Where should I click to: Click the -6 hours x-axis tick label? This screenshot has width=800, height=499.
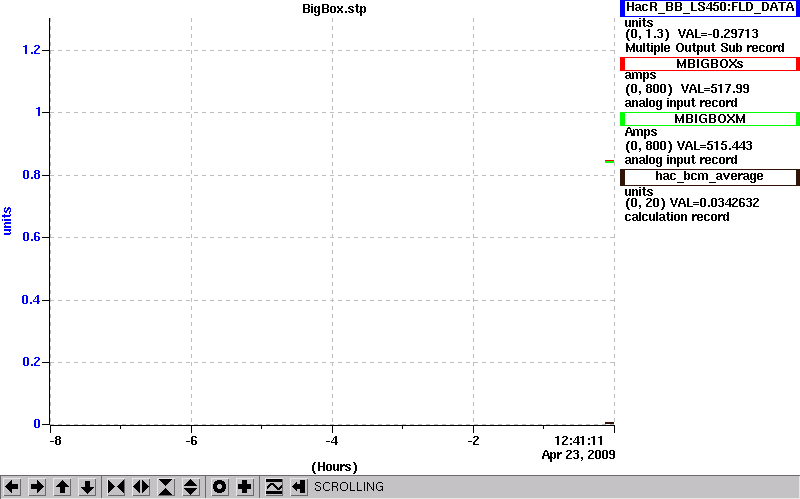191,440
